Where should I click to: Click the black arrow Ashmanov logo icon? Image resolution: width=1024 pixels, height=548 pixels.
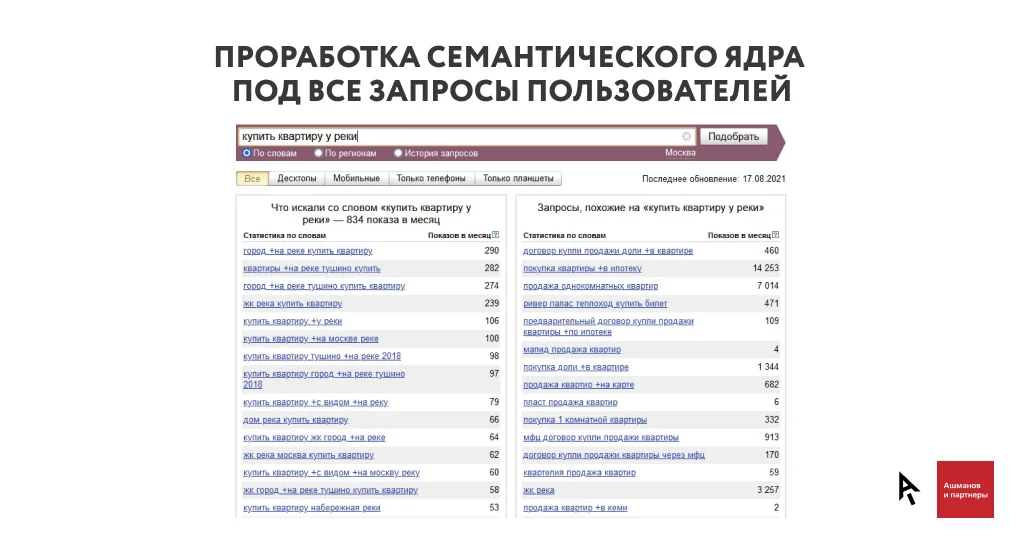908,489
